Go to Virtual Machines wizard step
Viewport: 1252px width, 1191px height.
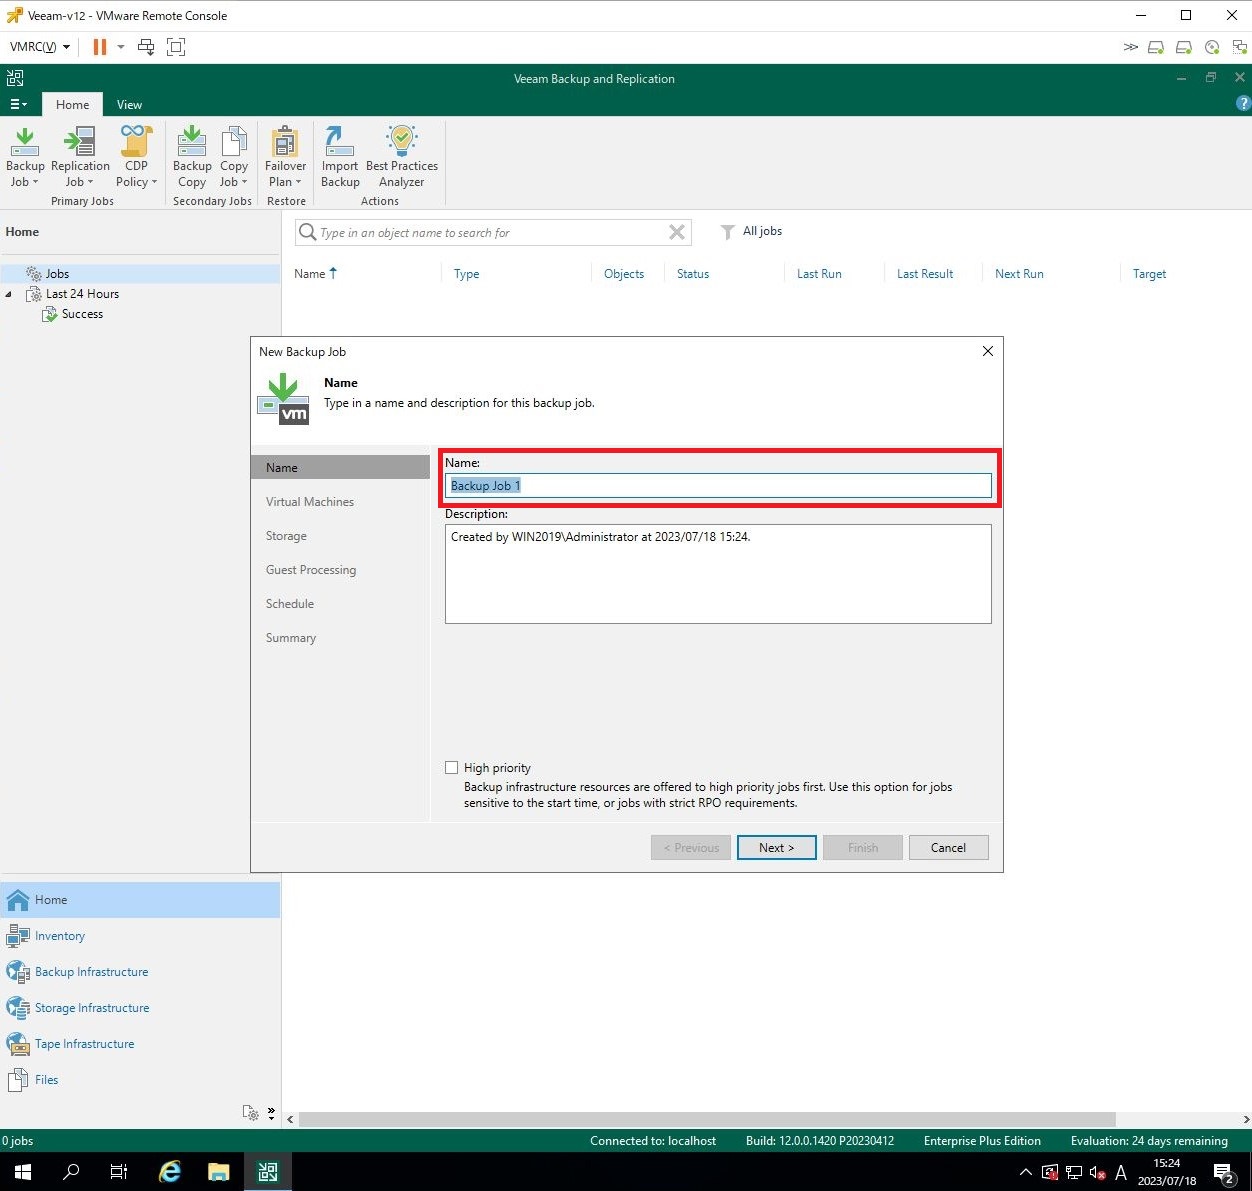point(310,502)
